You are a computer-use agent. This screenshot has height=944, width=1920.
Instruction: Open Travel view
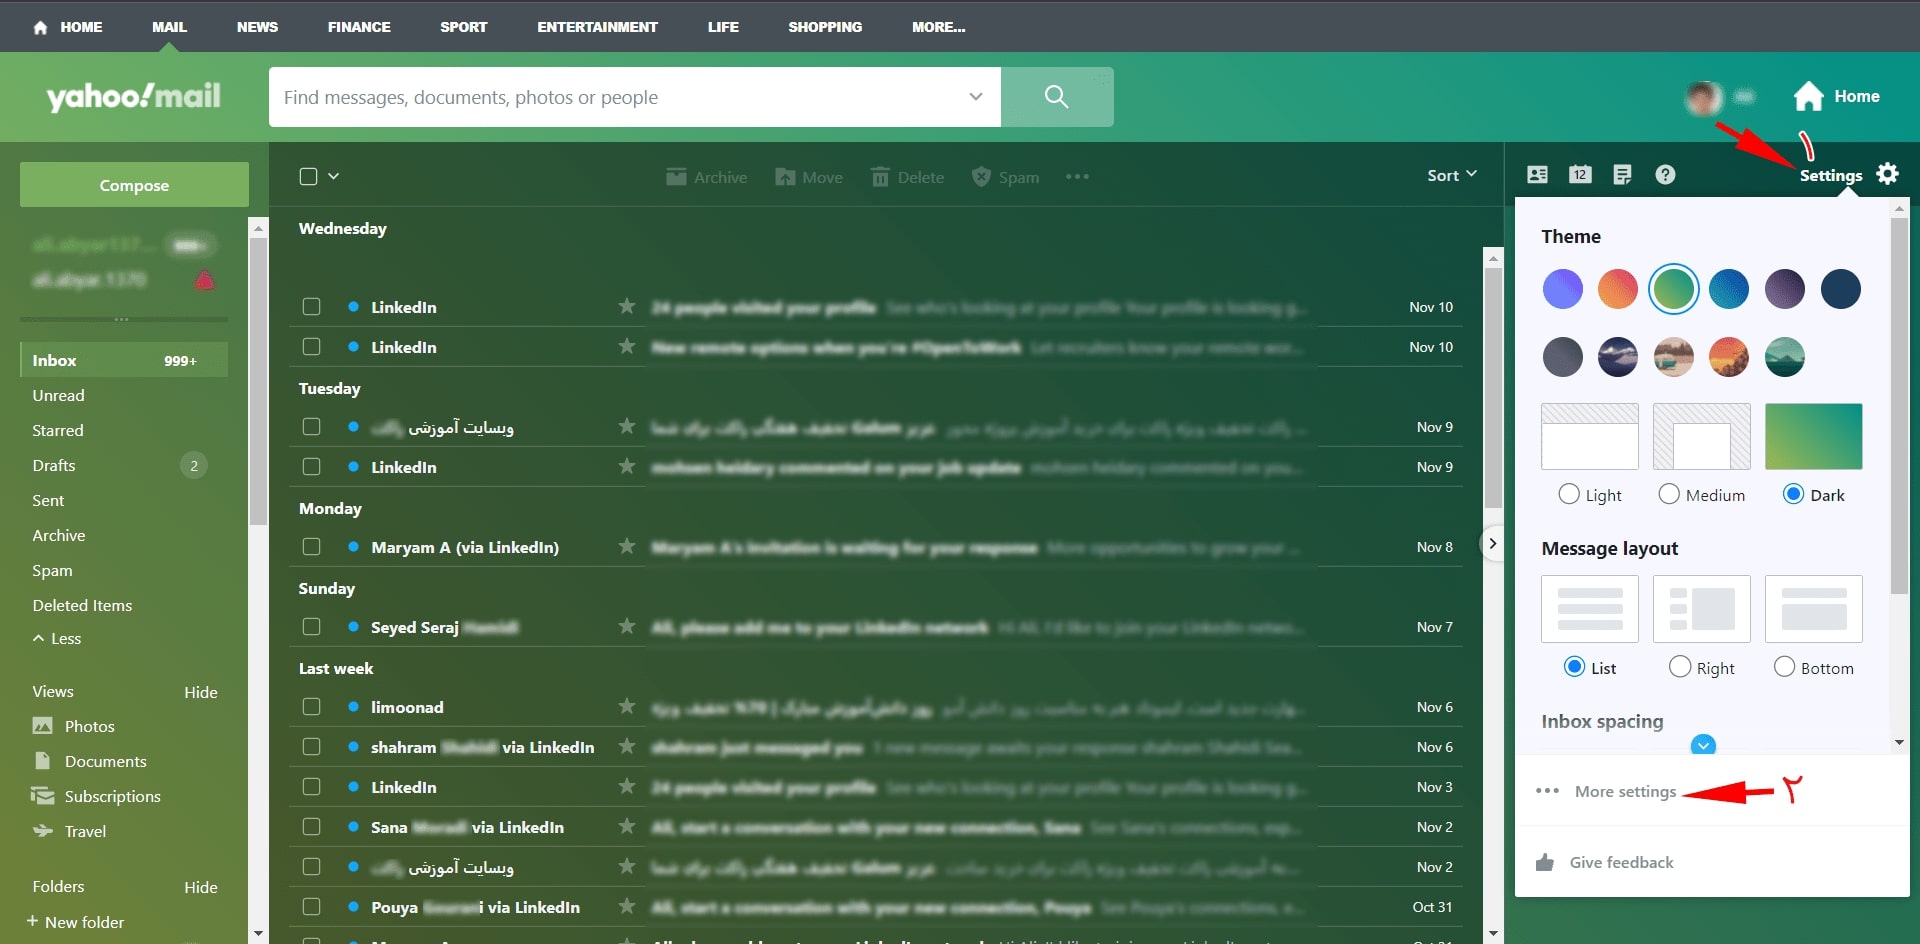click(x=85, y=831)
